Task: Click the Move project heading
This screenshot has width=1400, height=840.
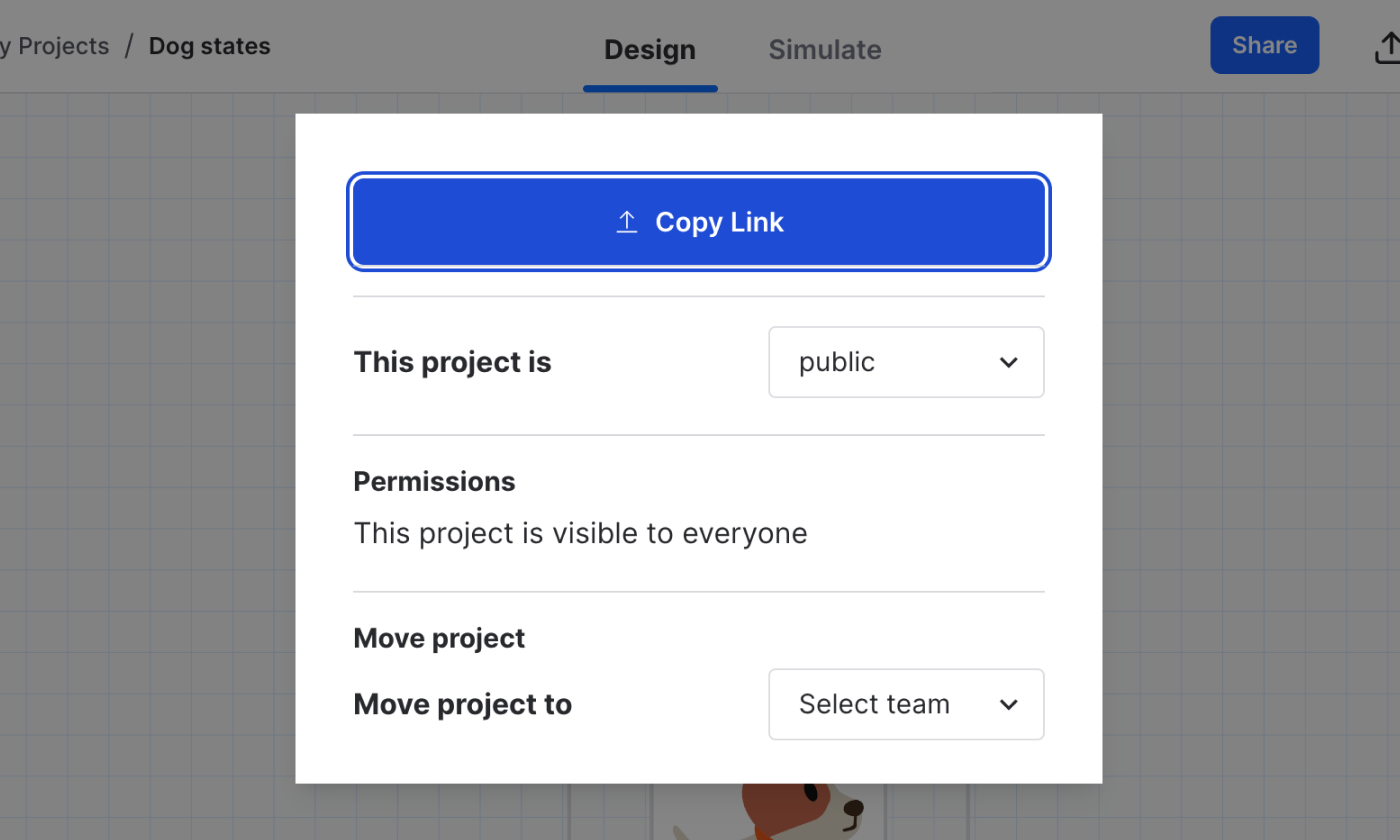Action: [x=439, y=638]
